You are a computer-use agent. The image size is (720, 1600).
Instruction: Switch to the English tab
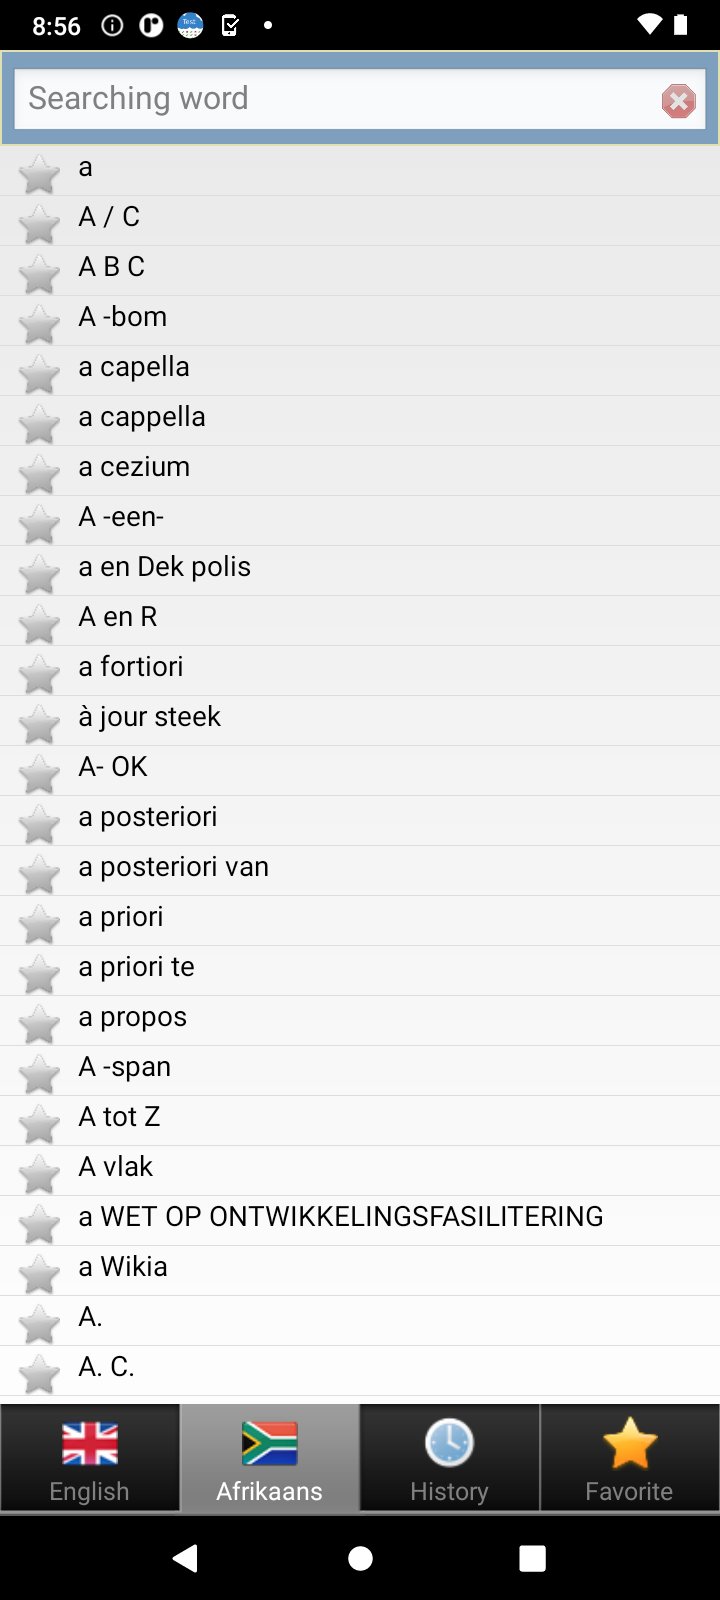[x=90, y=1458]
